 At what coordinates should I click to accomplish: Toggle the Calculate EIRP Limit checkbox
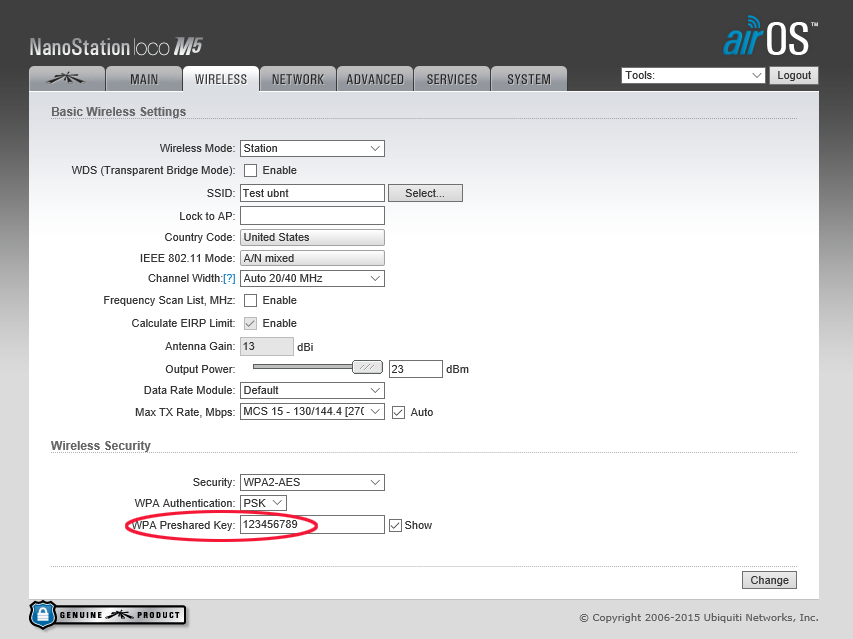point(250,323)
